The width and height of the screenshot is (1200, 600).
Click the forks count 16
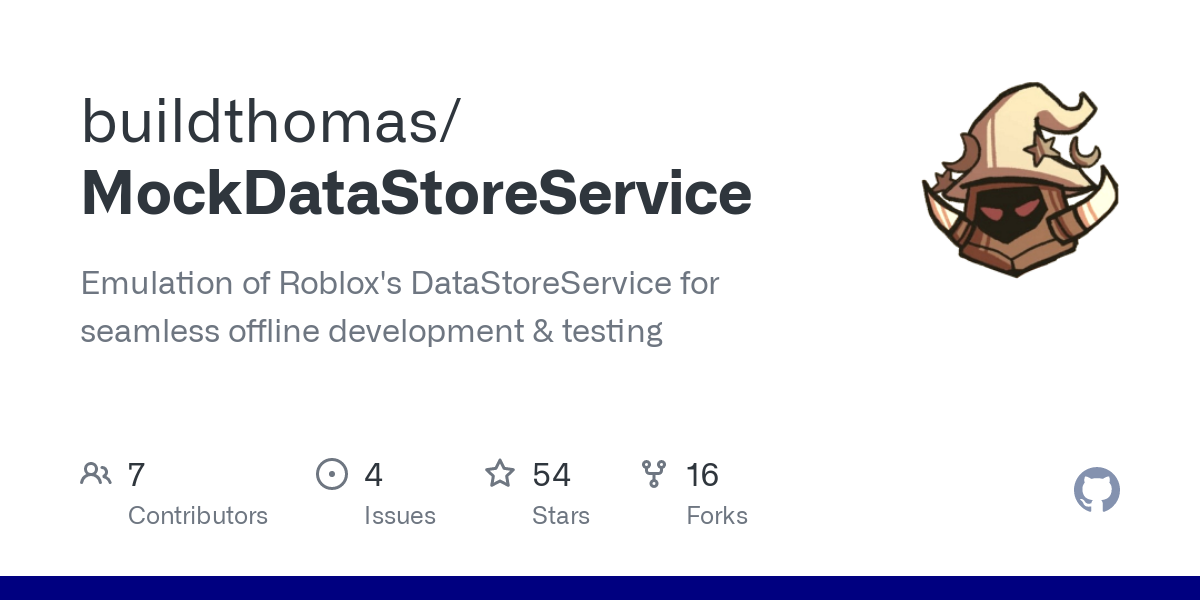point(702,474)
